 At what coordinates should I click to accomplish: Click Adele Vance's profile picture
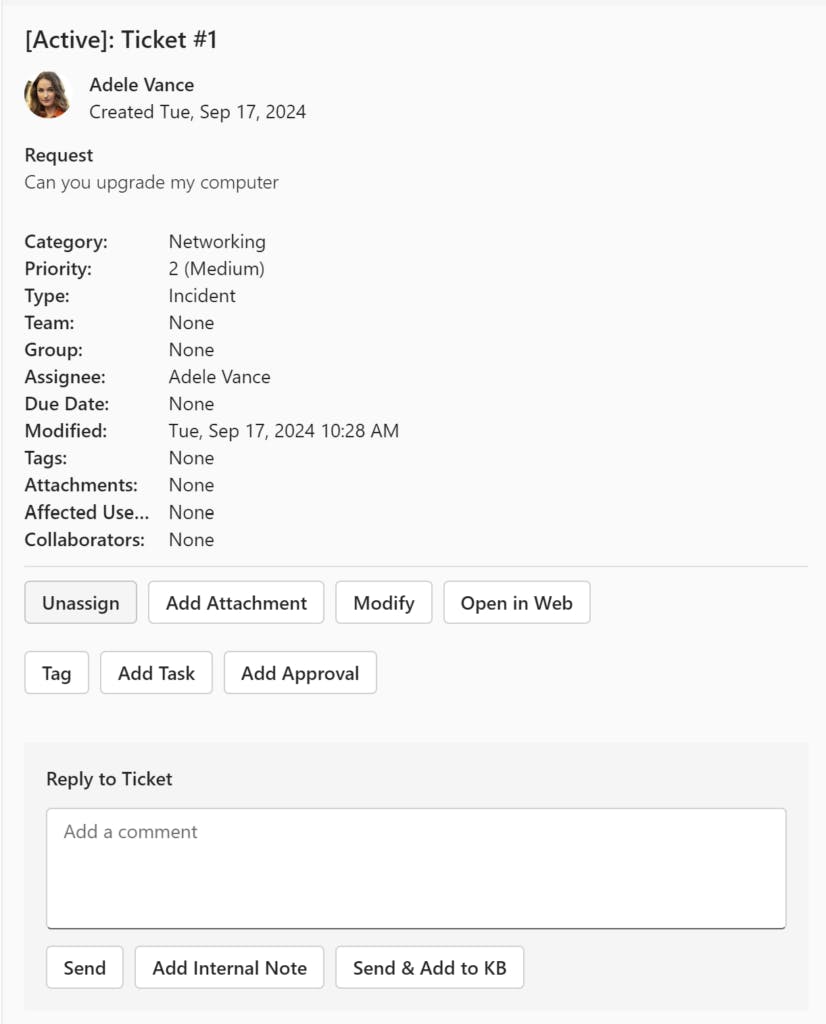[47, 96]
